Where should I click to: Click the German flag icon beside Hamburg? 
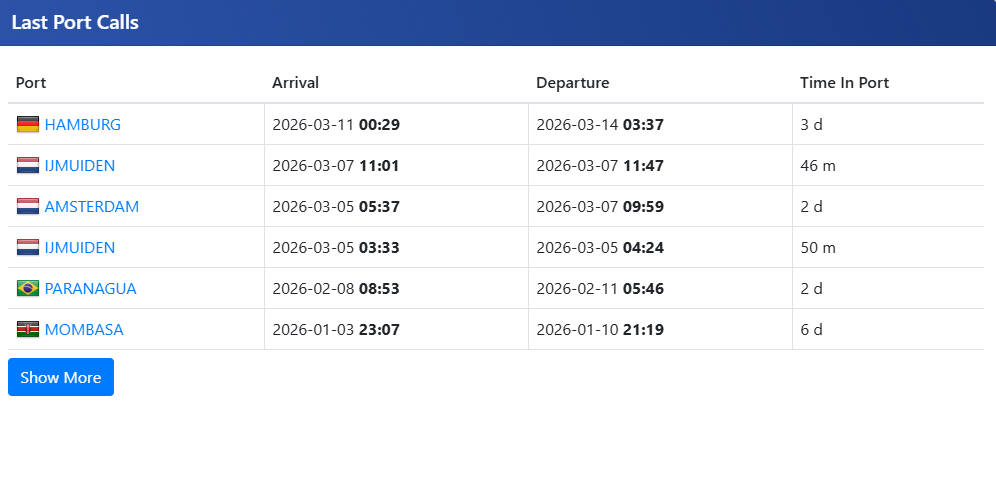click(x=28, y=125)
